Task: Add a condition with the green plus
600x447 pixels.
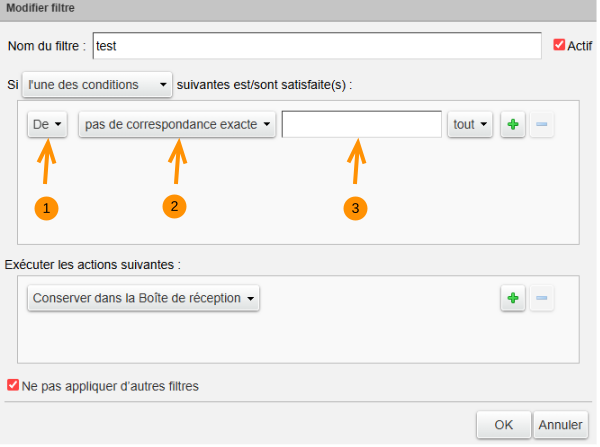Action: tap(512, 125)
